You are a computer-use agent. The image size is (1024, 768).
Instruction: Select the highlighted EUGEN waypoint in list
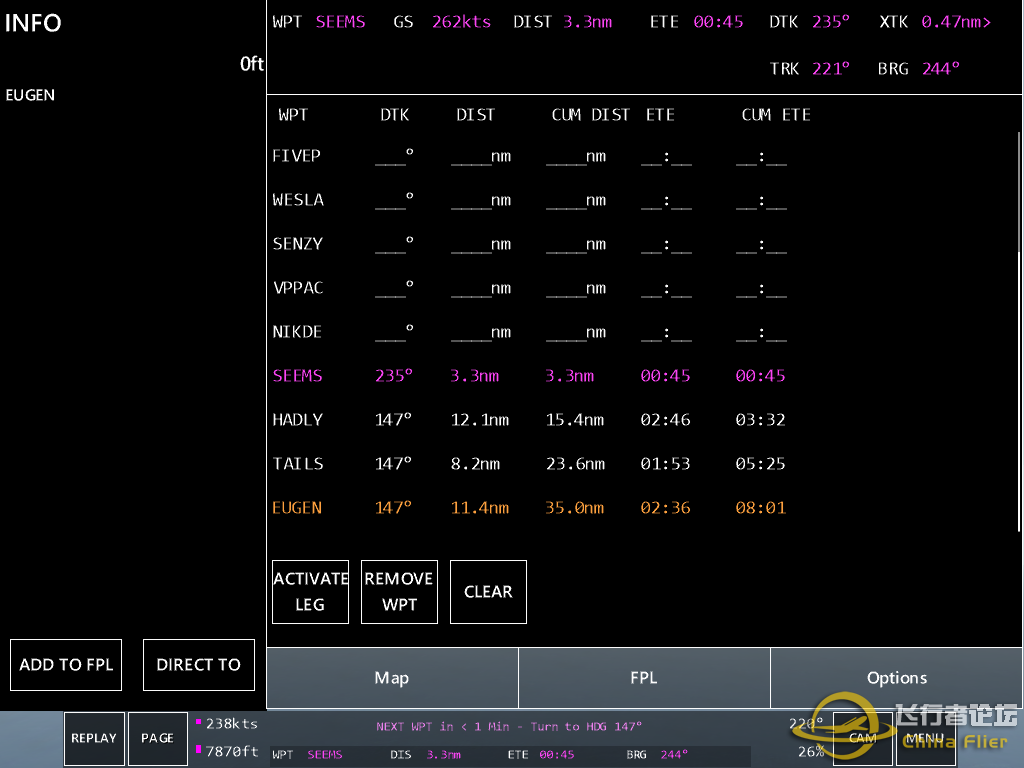(x=530, y=507)
